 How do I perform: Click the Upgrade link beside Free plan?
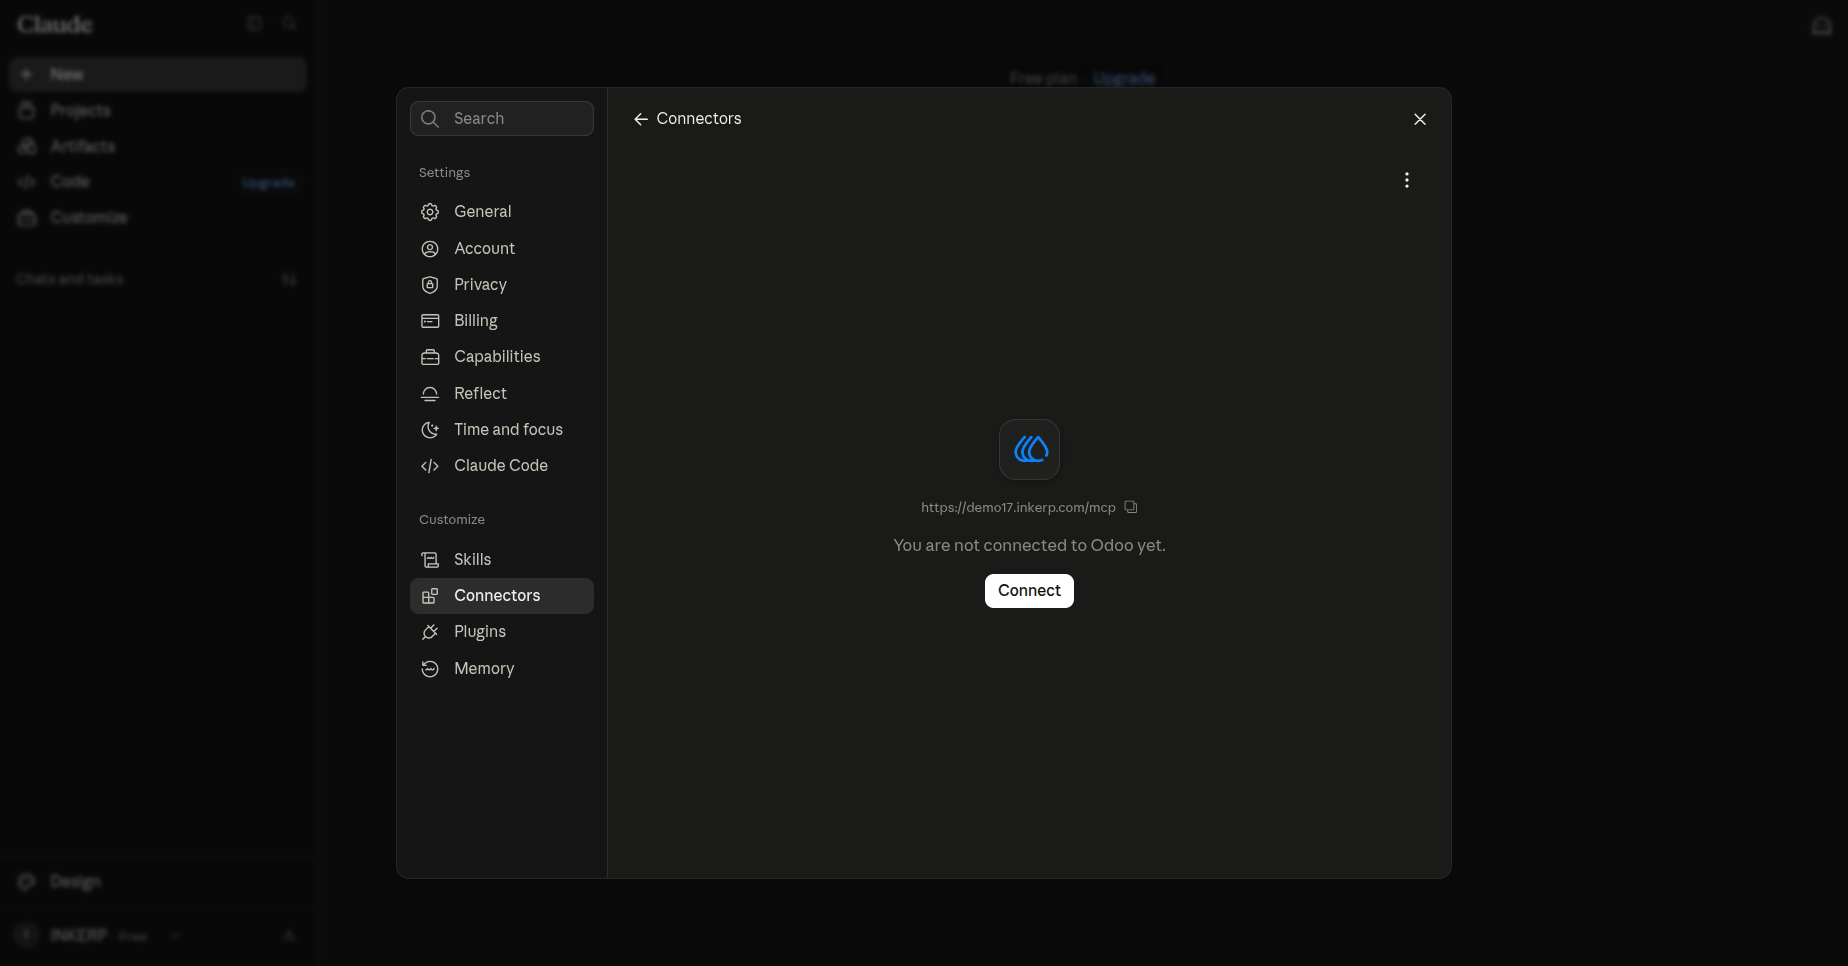pos(1124,78)
